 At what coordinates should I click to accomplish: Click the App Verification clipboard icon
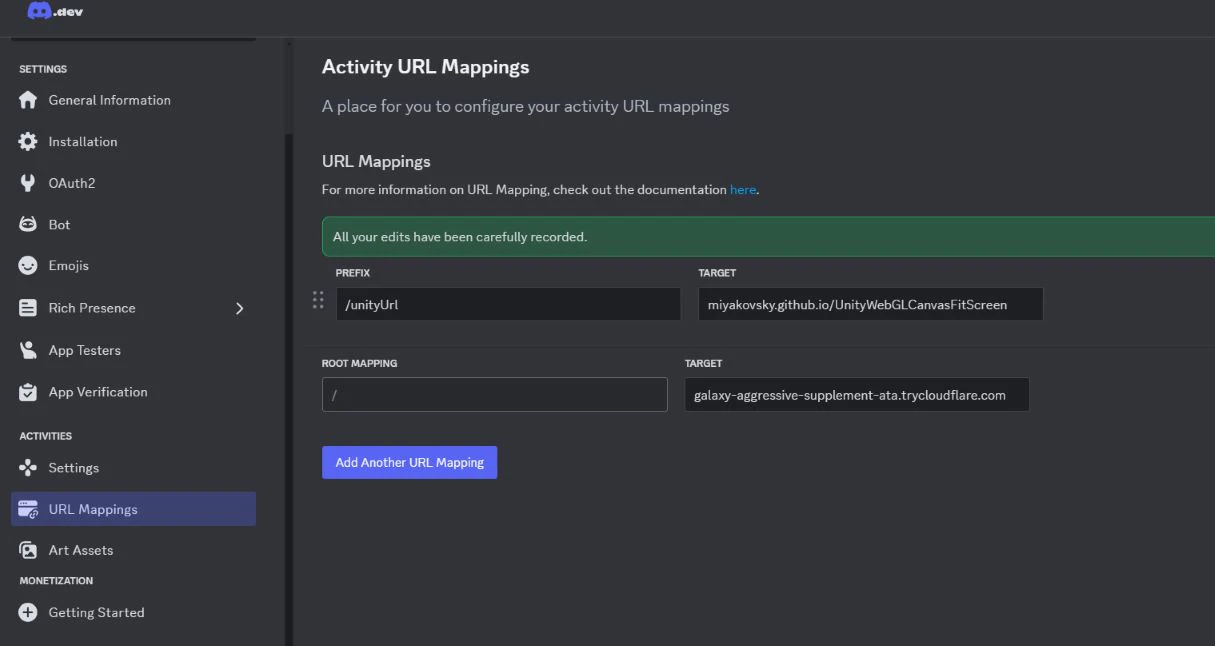tap(28, 392)
